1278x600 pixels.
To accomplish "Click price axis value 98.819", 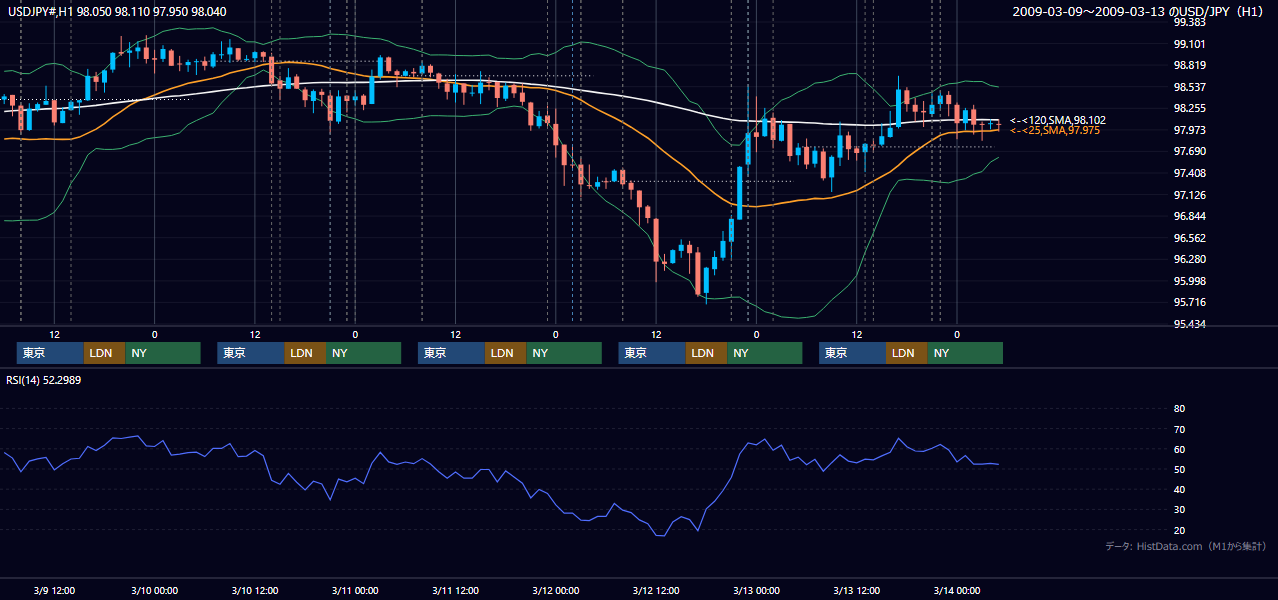I will (1189, 65).
